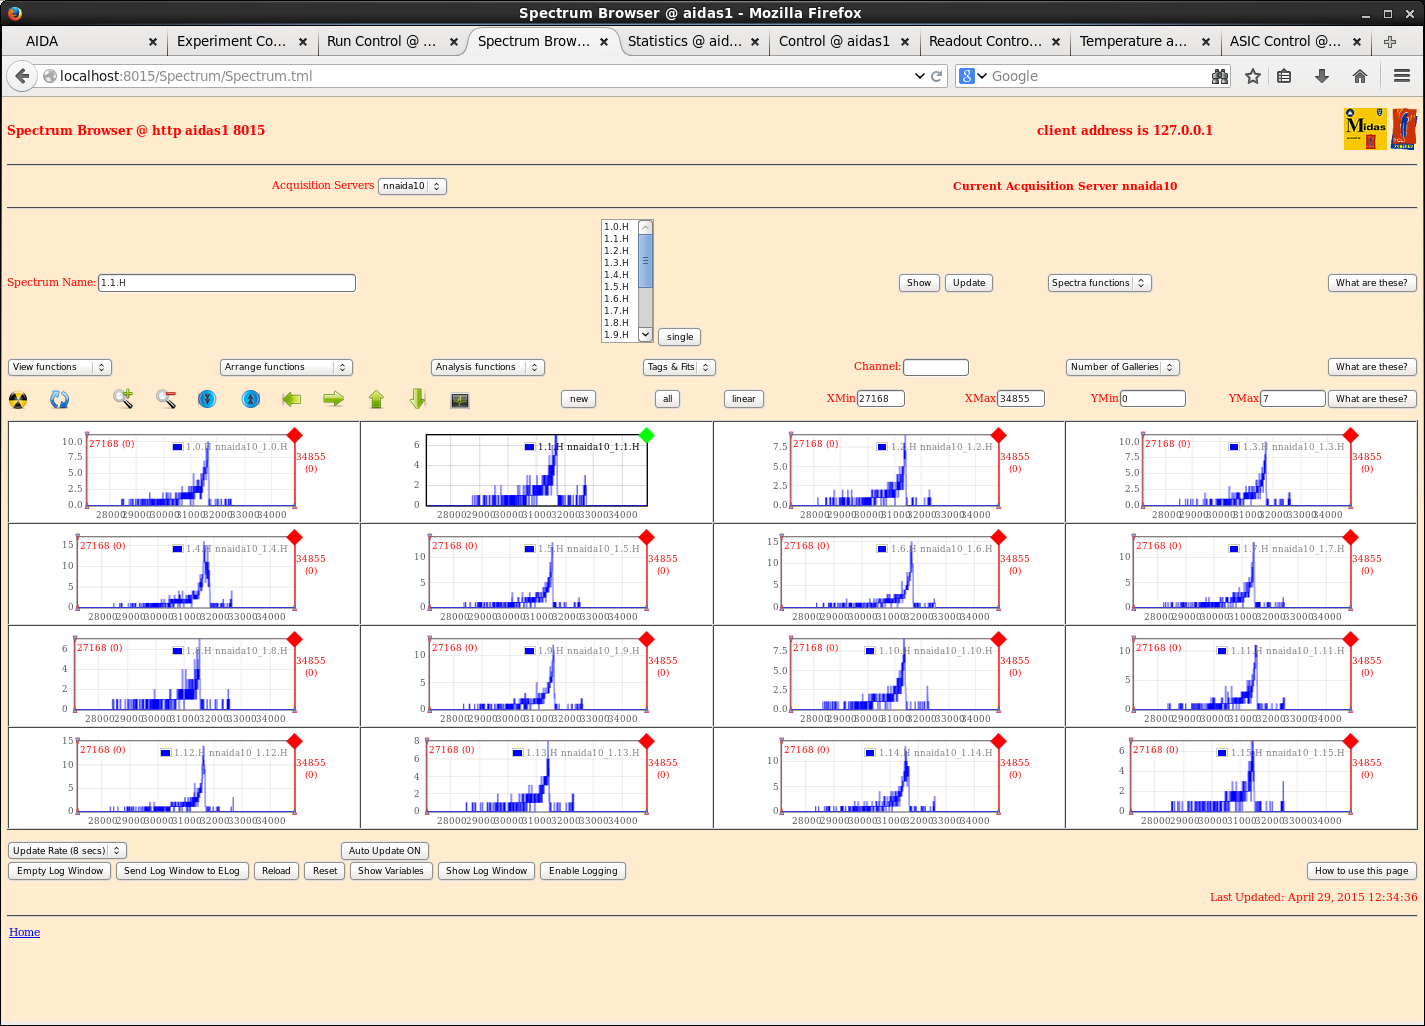Toggle Auto Update ON button

click(385, 851)
